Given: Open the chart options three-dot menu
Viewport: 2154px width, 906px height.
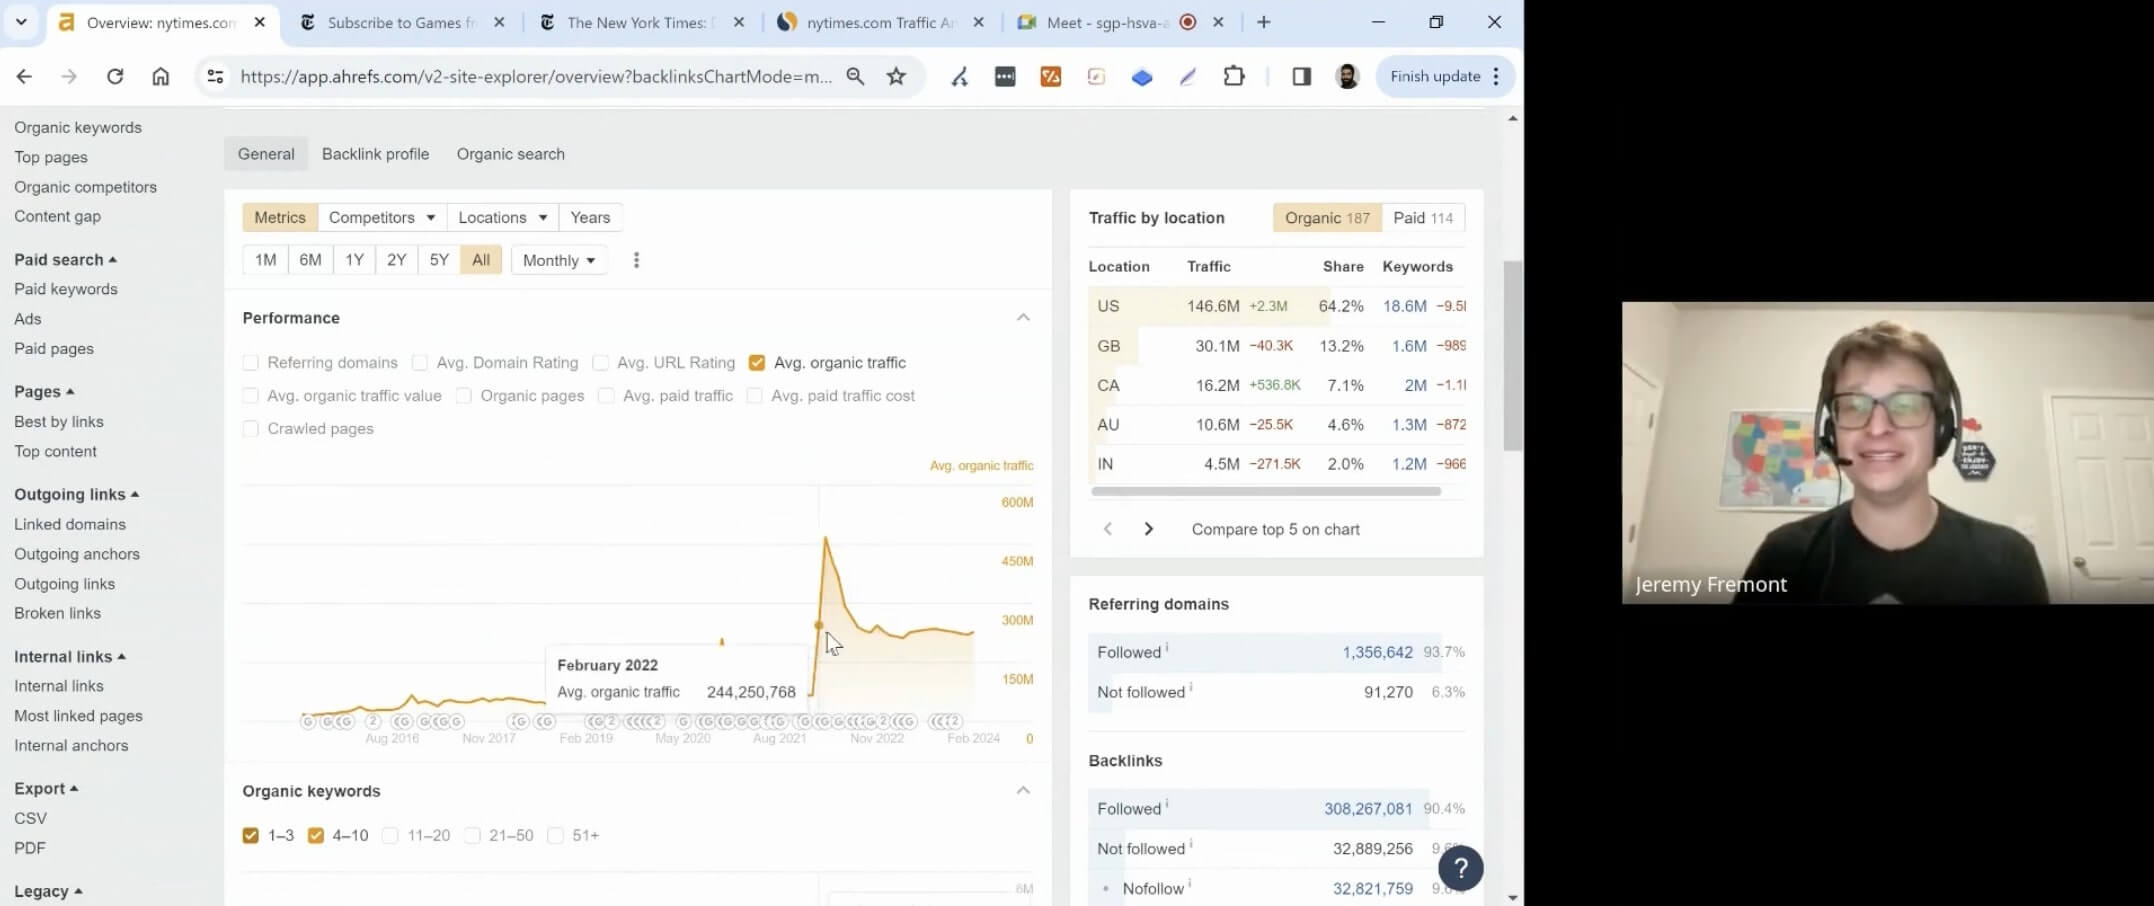Looking at the screenshot, I should (636, 260).
